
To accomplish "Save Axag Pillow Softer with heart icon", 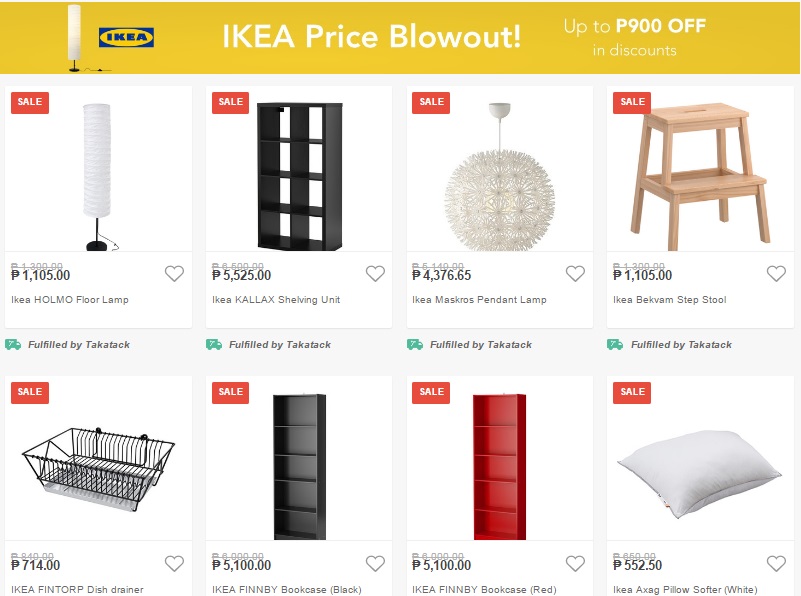I will pyautogui.click(x=776, y=564).
